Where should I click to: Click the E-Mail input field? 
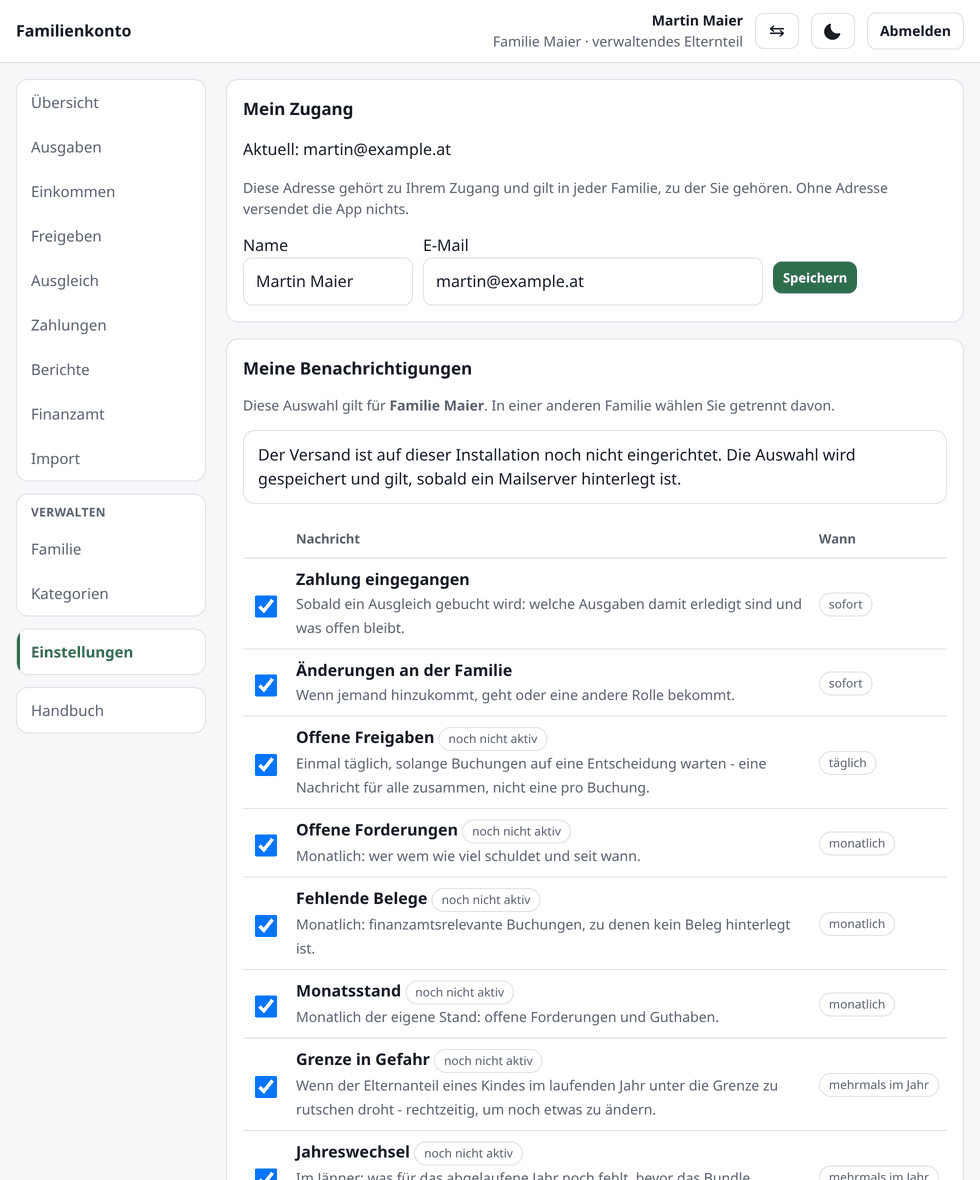tap(592, 281)
